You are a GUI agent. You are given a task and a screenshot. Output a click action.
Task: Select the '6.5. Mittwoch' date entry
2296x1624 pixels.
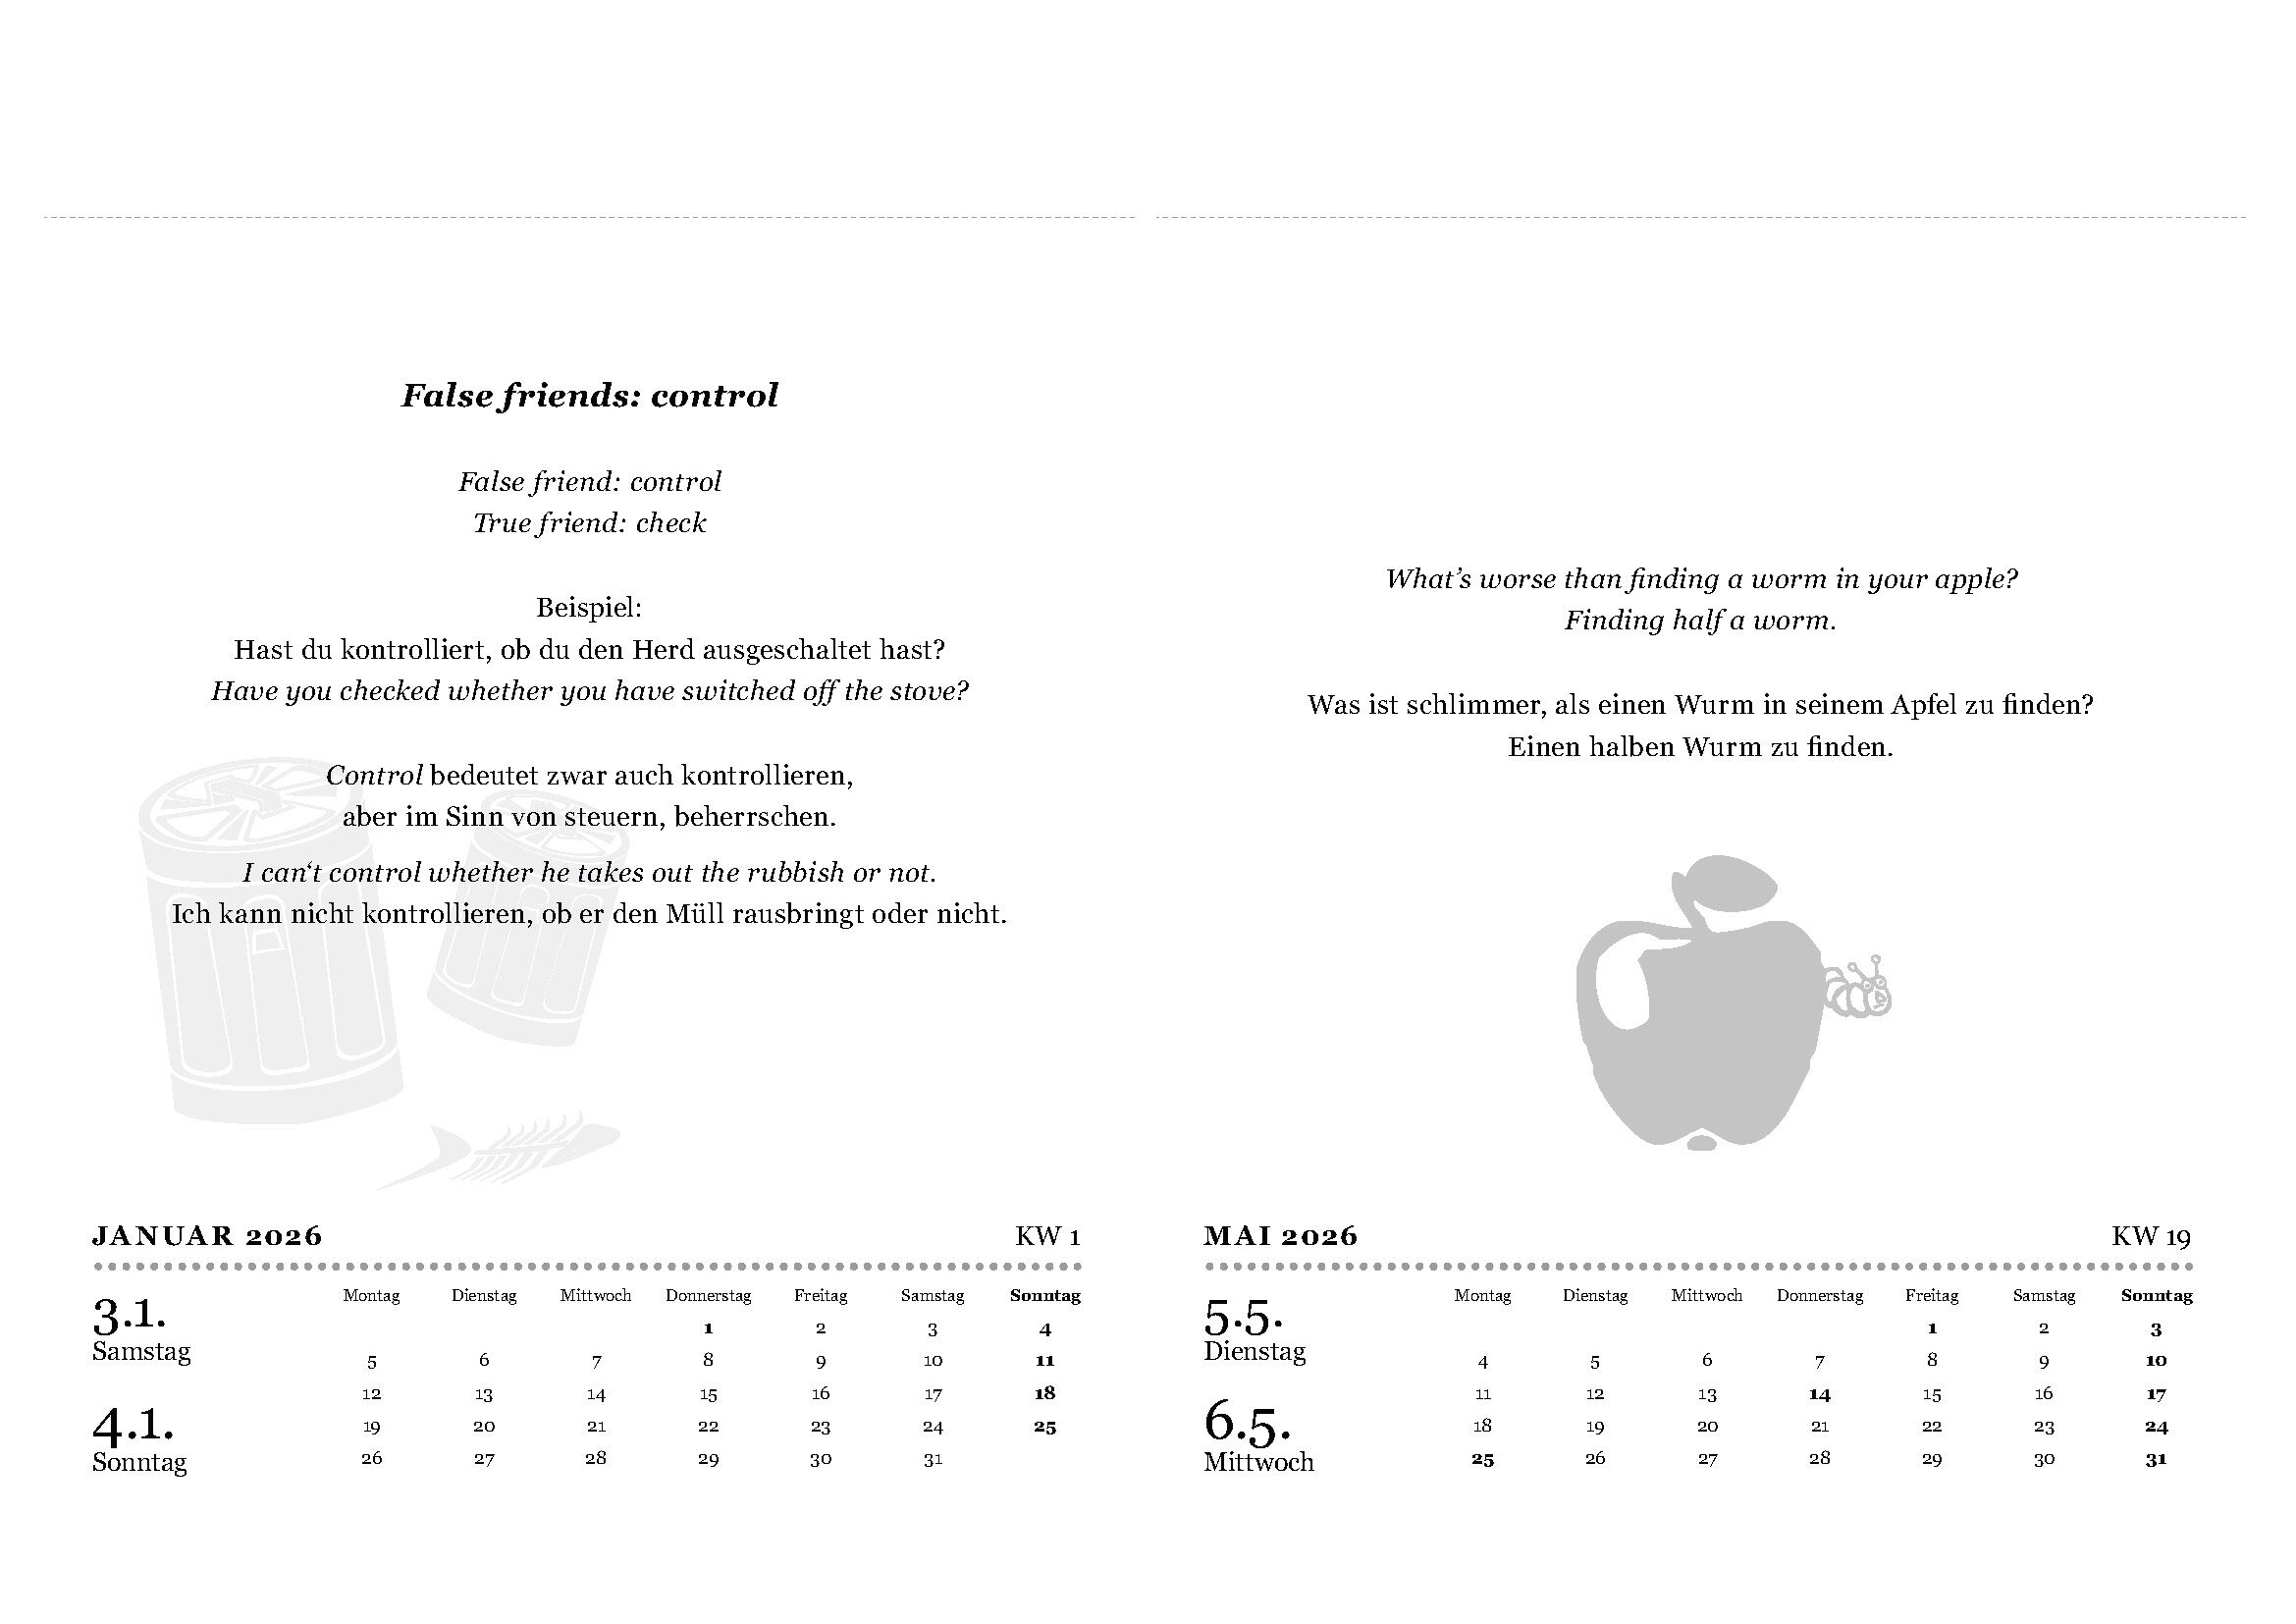[x=1258, y=1438]
